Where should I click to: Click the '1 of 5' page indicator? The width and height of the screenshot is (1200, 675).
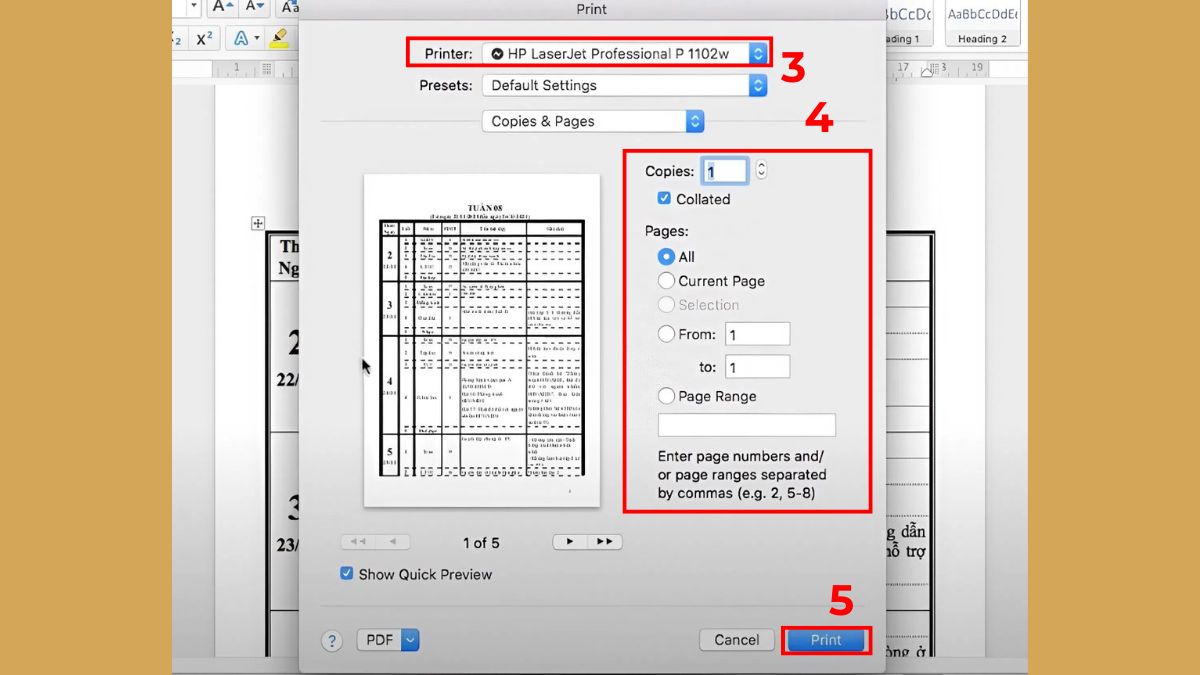click(x=481, y=543)
